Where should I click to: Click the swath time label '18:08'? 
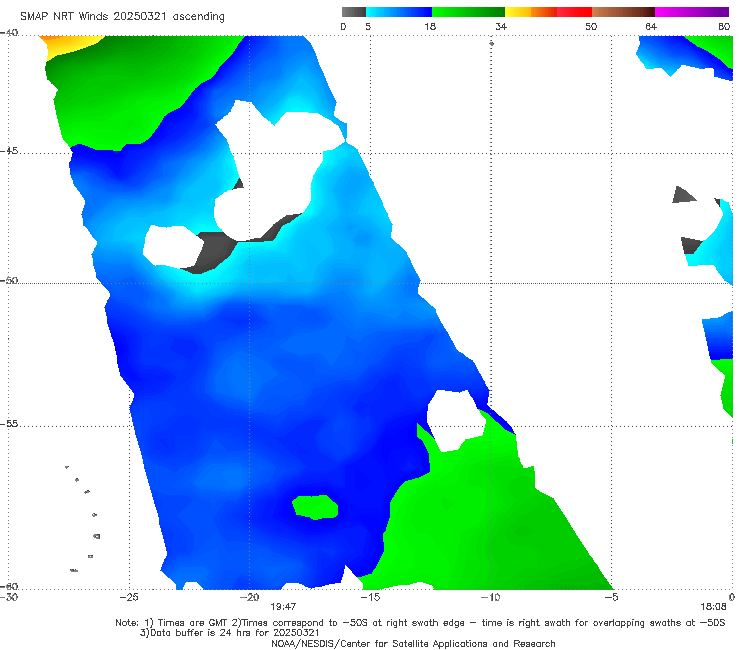click(713, 607)
